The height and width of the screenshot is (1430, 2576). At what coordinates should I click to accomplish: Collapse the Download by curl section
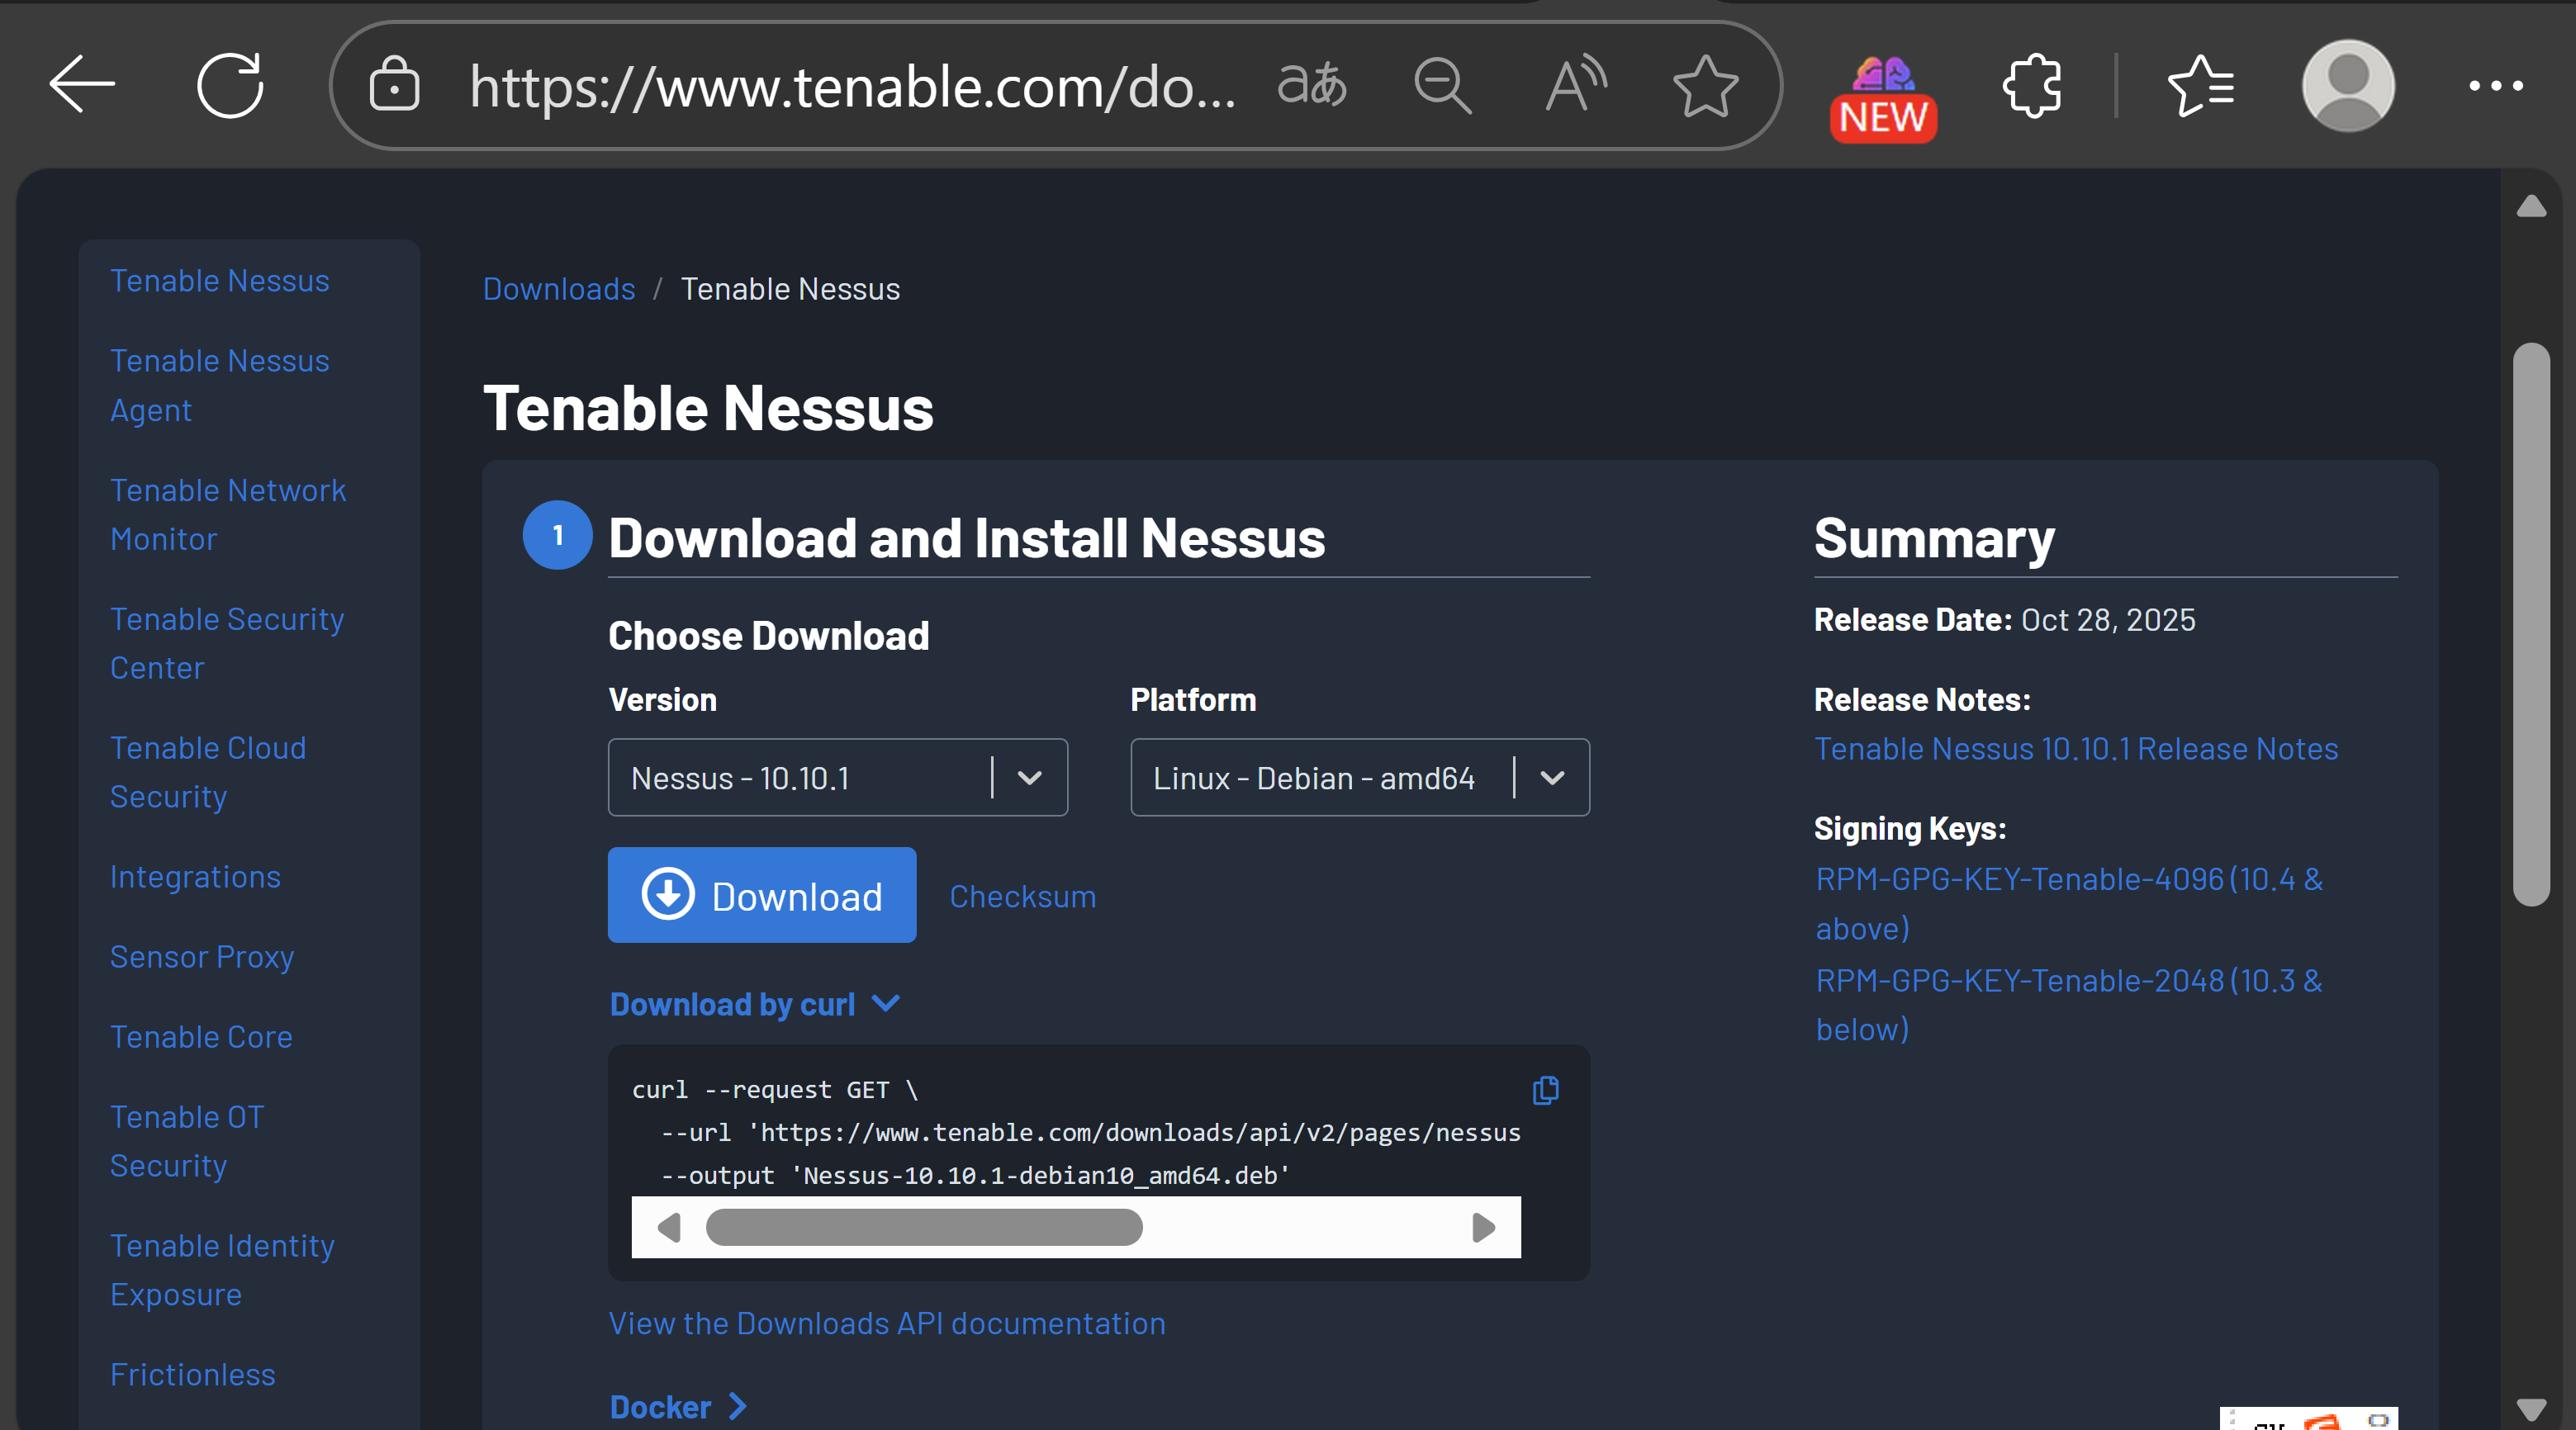(x=755, y=1004)
